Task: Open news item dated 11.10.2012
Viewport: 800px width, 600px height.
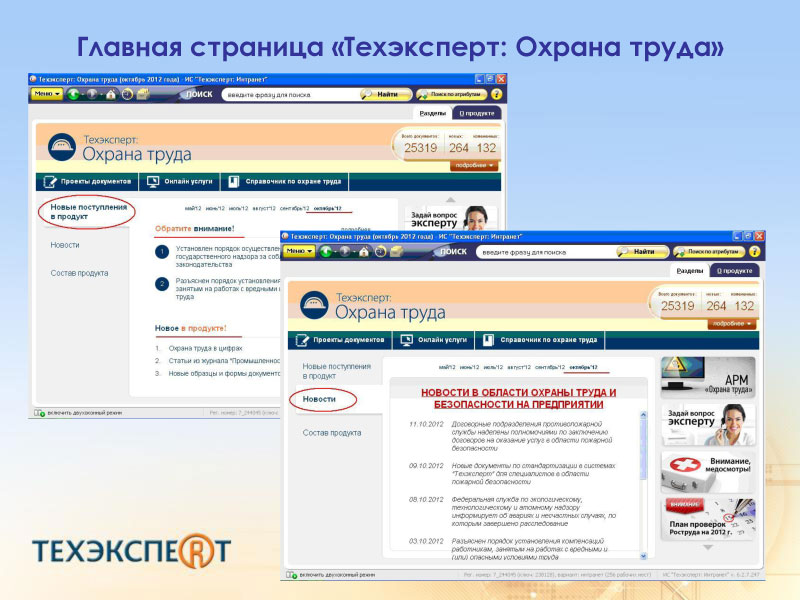Action: coord(532,436)
